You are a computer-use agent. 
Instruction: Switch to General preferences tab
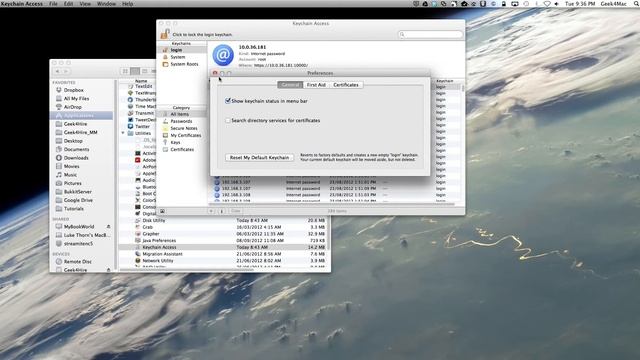[290, 85]
